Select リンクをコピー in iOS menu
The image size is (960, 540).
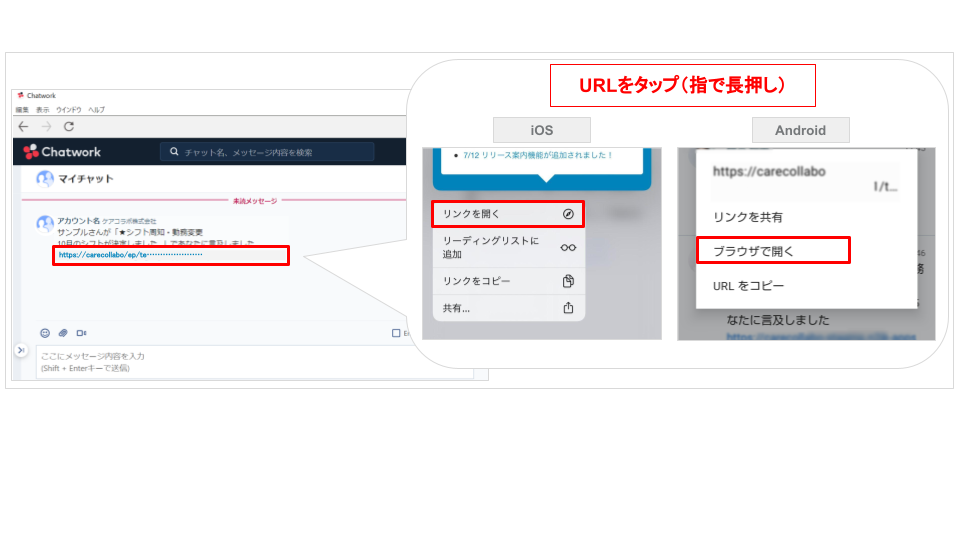[508, 281]
